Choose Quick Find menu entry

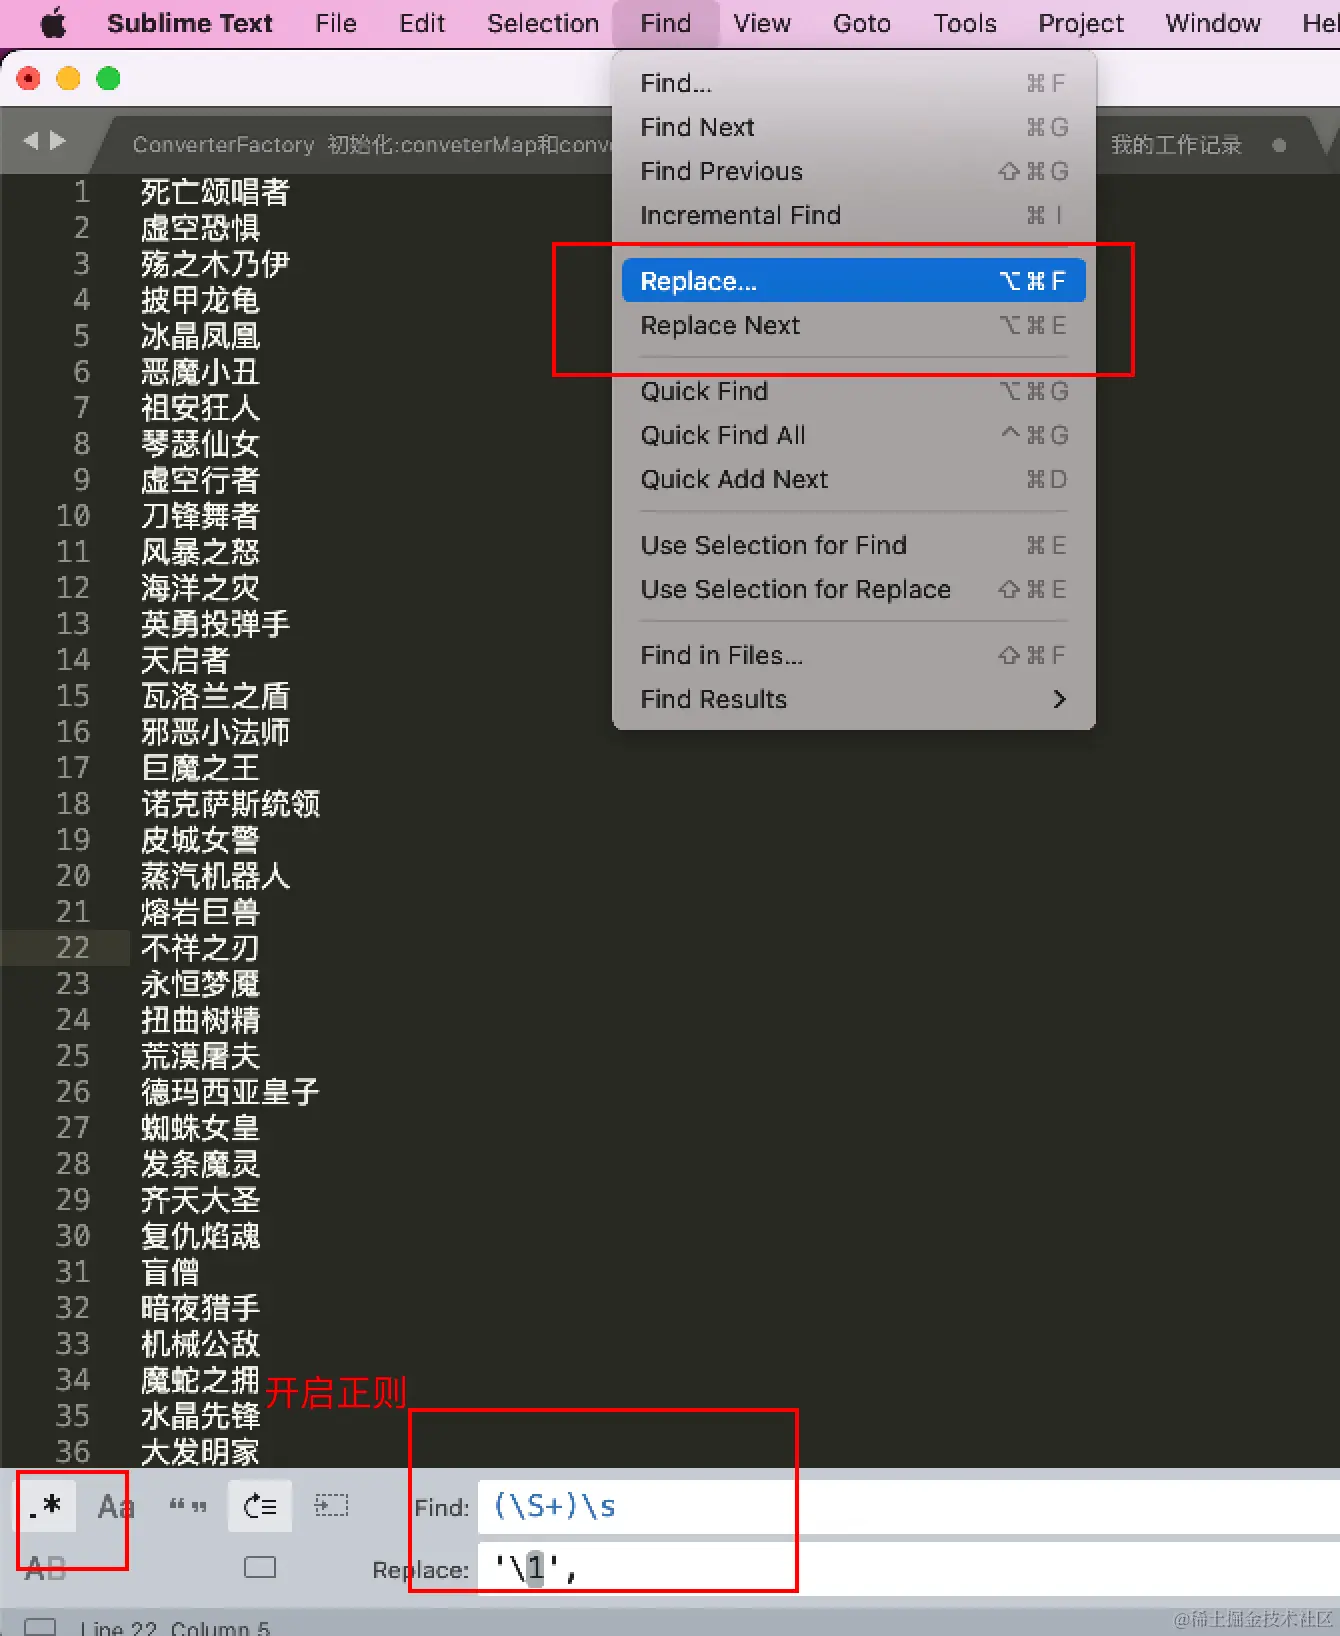(x=853, y=391)
